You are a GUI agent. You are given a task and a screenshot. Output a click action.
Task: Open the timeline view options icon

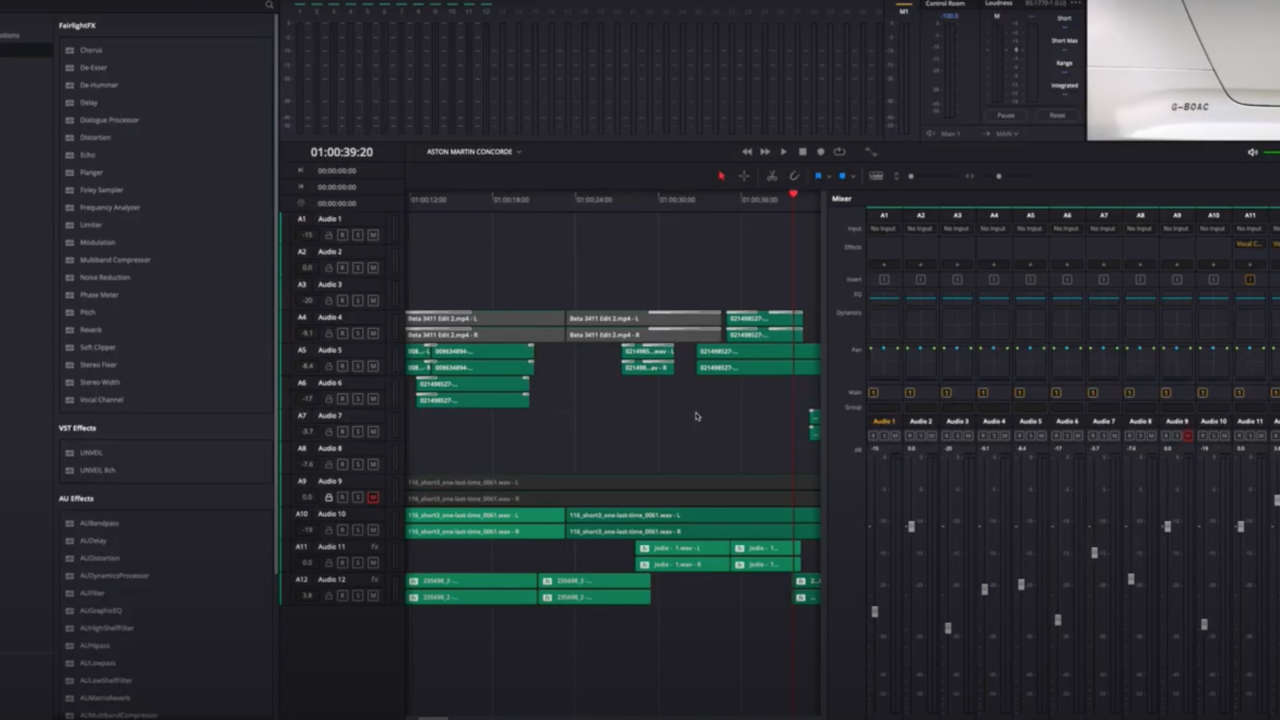coord(877,176)
